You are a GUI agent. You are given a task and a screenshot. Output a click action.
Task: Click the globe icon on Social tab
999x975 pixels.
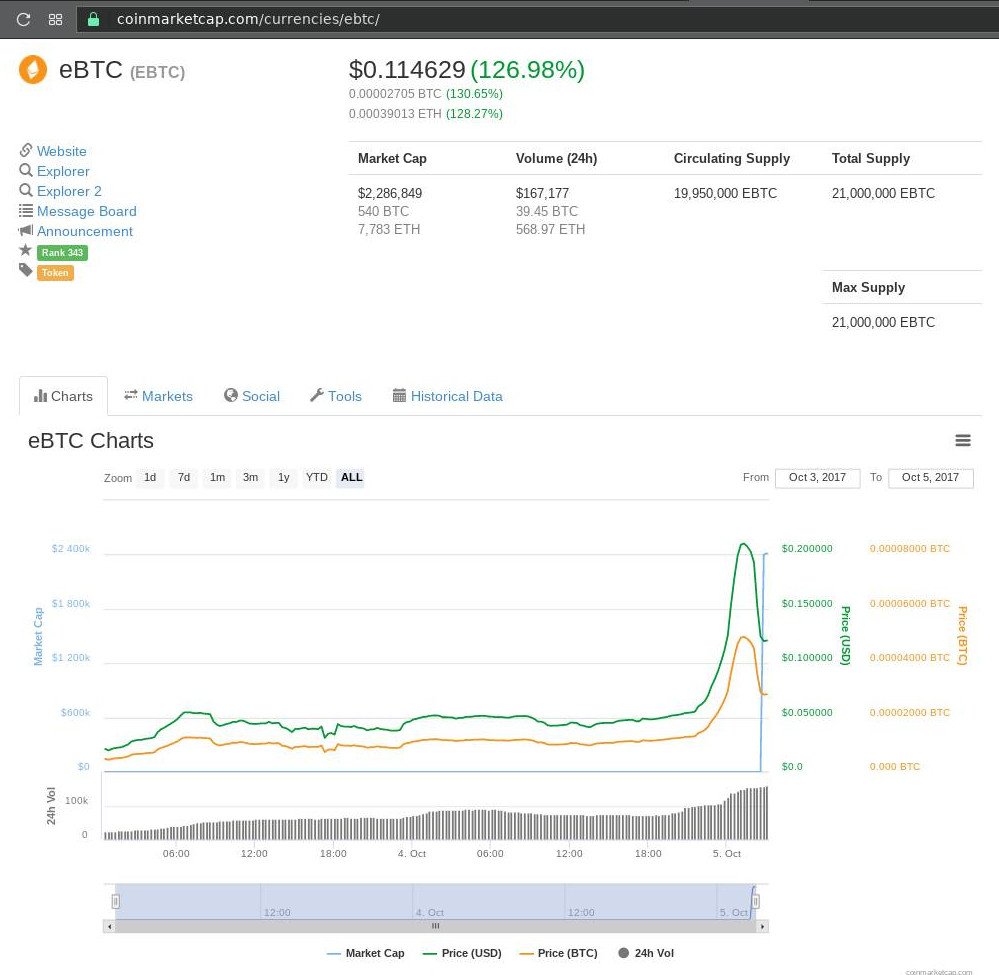(231, 395)
